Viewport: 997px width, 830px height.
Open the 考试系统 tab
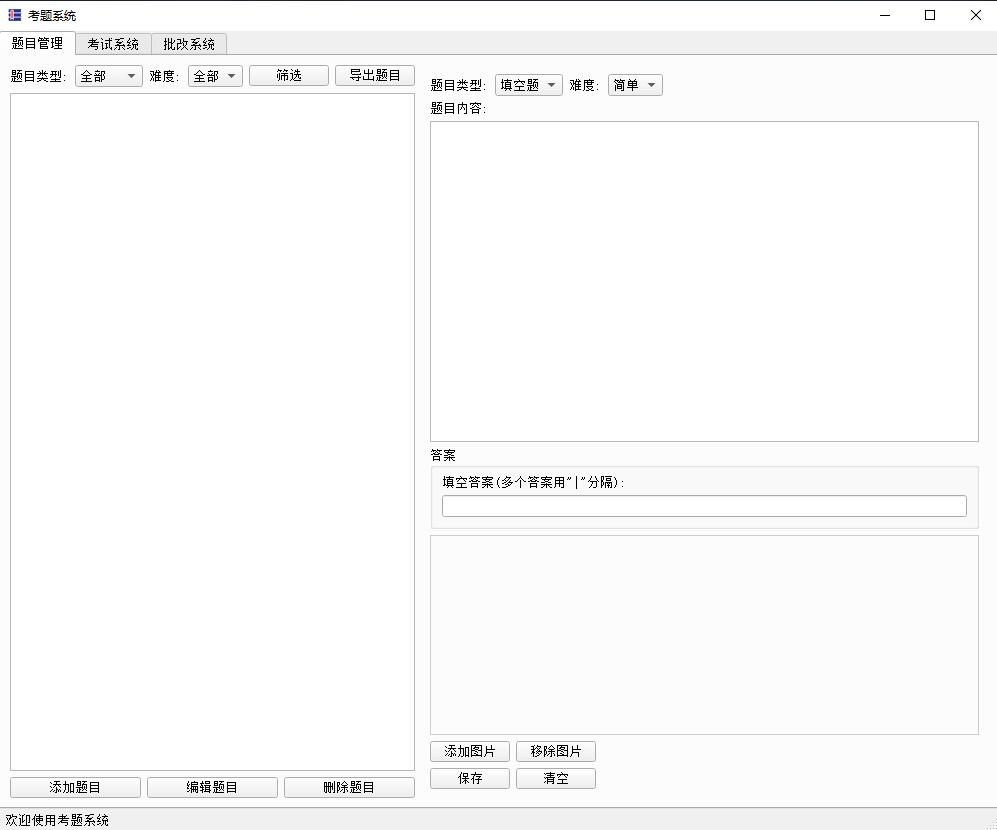113,44
